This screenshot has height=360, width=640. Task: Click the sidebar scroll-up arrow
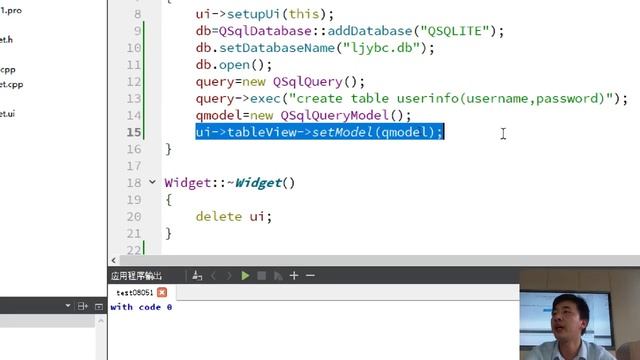[x=101, y=321]
